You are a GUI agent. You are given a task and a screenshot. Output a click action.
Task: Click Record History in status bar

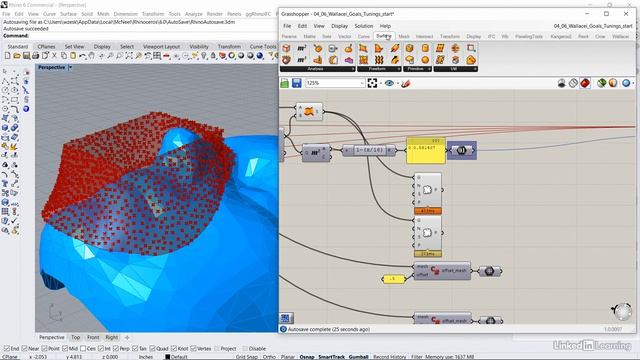[390, 357]
